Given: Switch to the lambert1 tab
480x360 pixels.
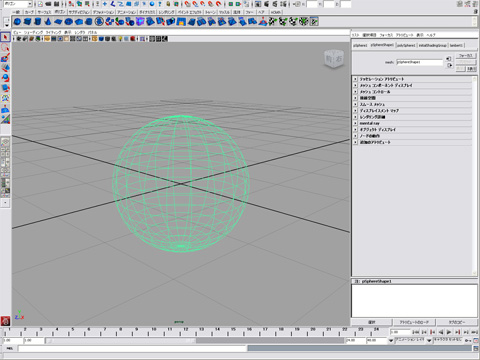Looking at the screenshot, I should tap(456, 45).
